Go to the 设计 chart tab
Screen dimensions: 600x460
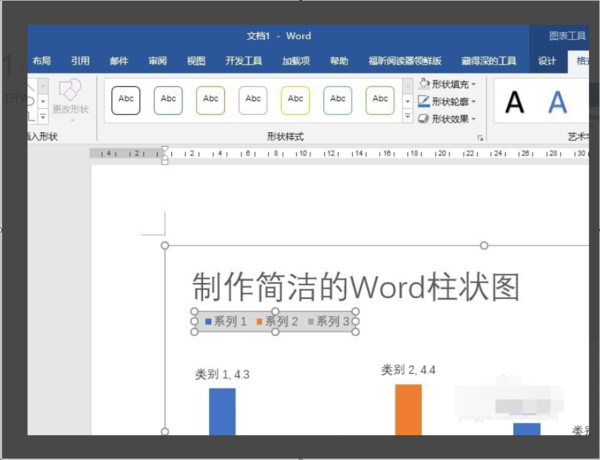coord(547,61)
